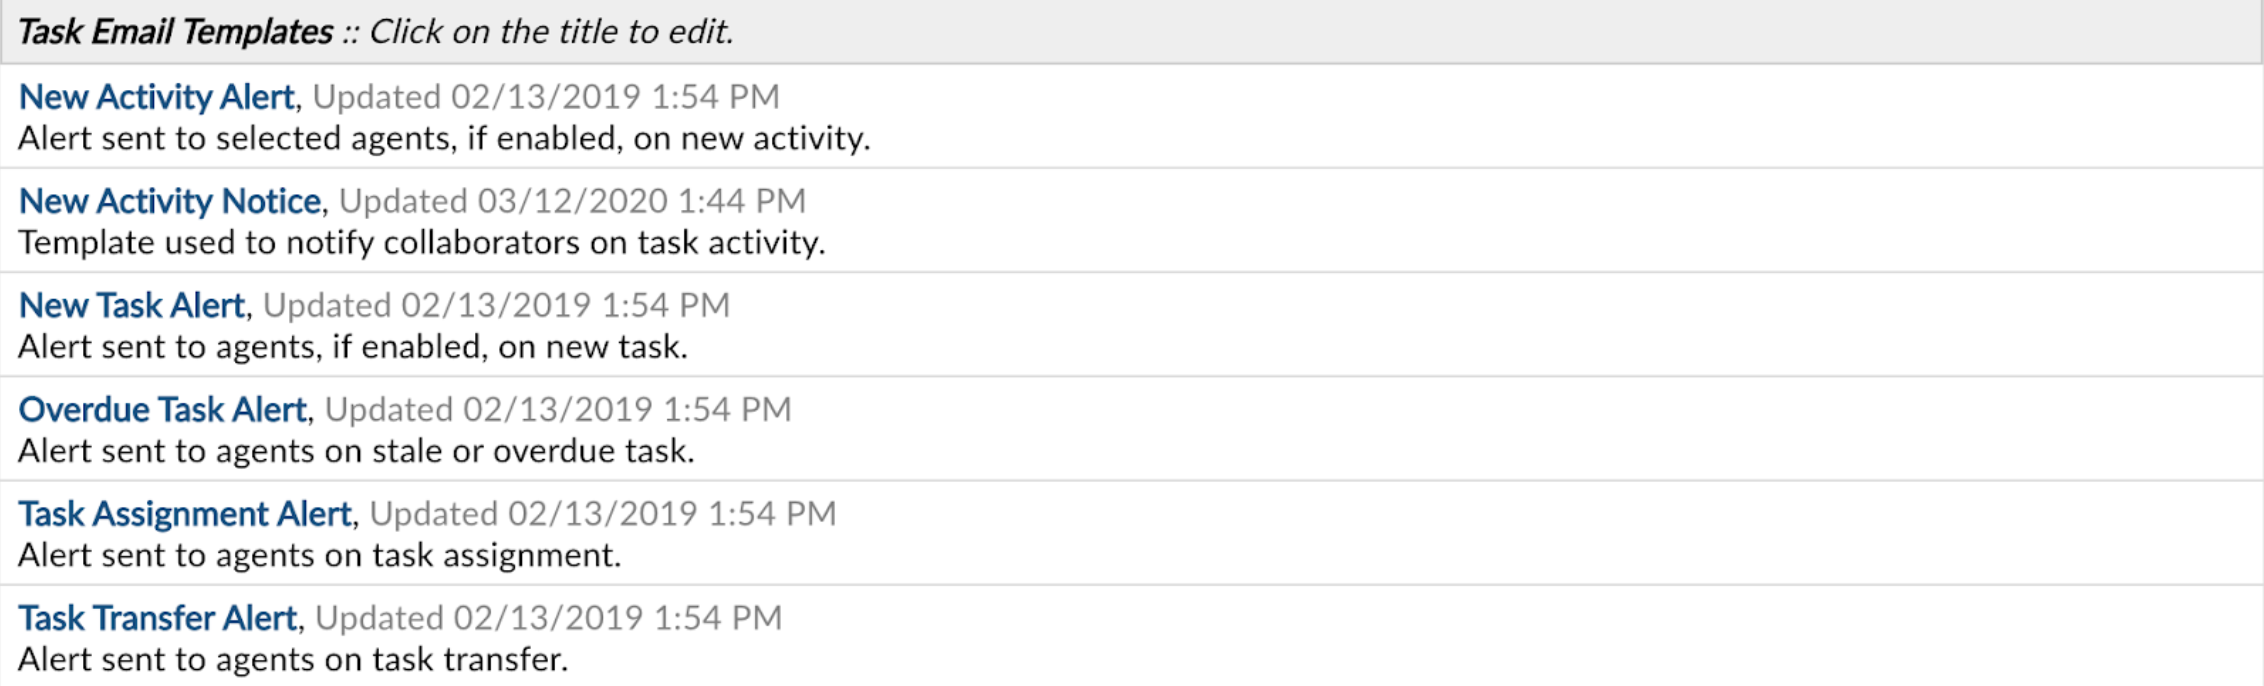This screenshot has width=2264, height=686.
Task: Click the Overdue Task Alert timestamp
Action: (x=555, y=410)
